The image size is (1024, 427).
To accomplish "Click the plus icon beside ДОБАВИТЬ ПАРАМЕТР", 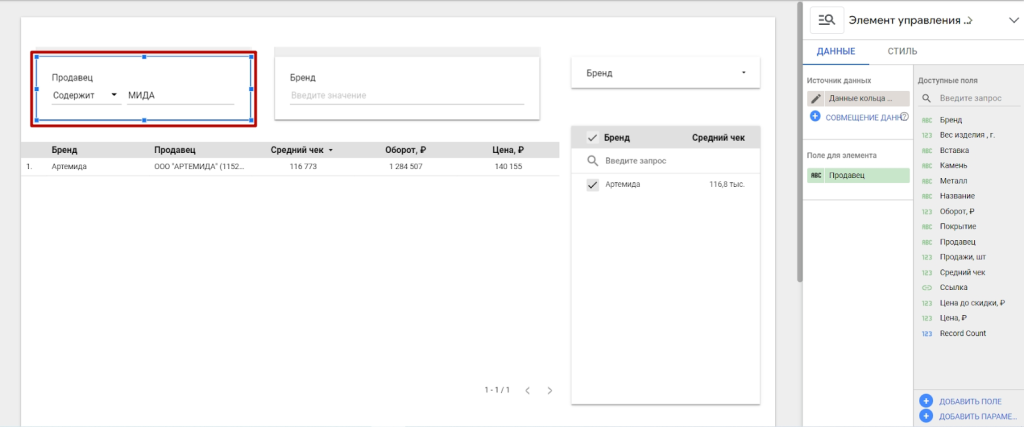I will click(926, 416).
